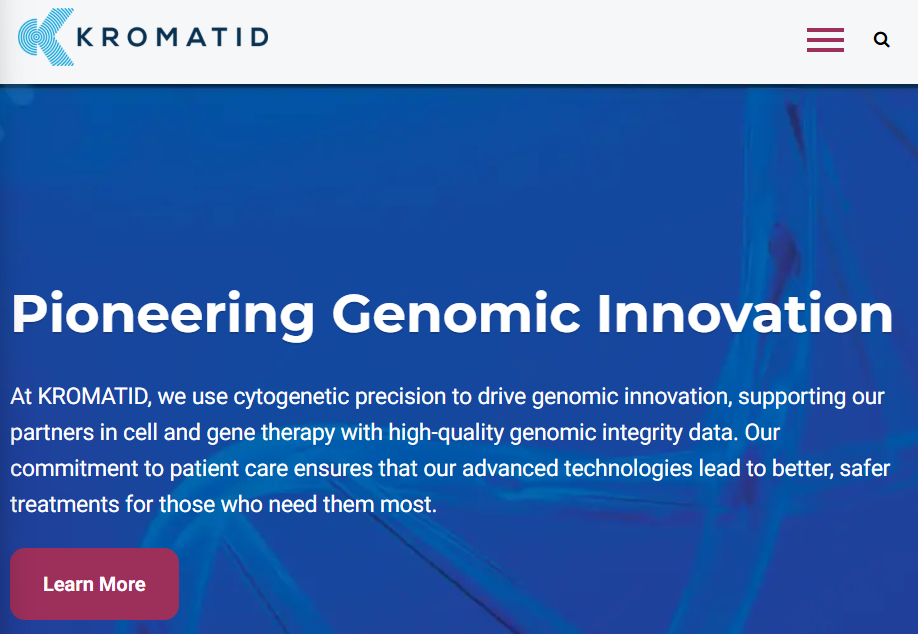The image size is (918, 634).
Task: Click the line ending need them most
Action: pos(224,504)
